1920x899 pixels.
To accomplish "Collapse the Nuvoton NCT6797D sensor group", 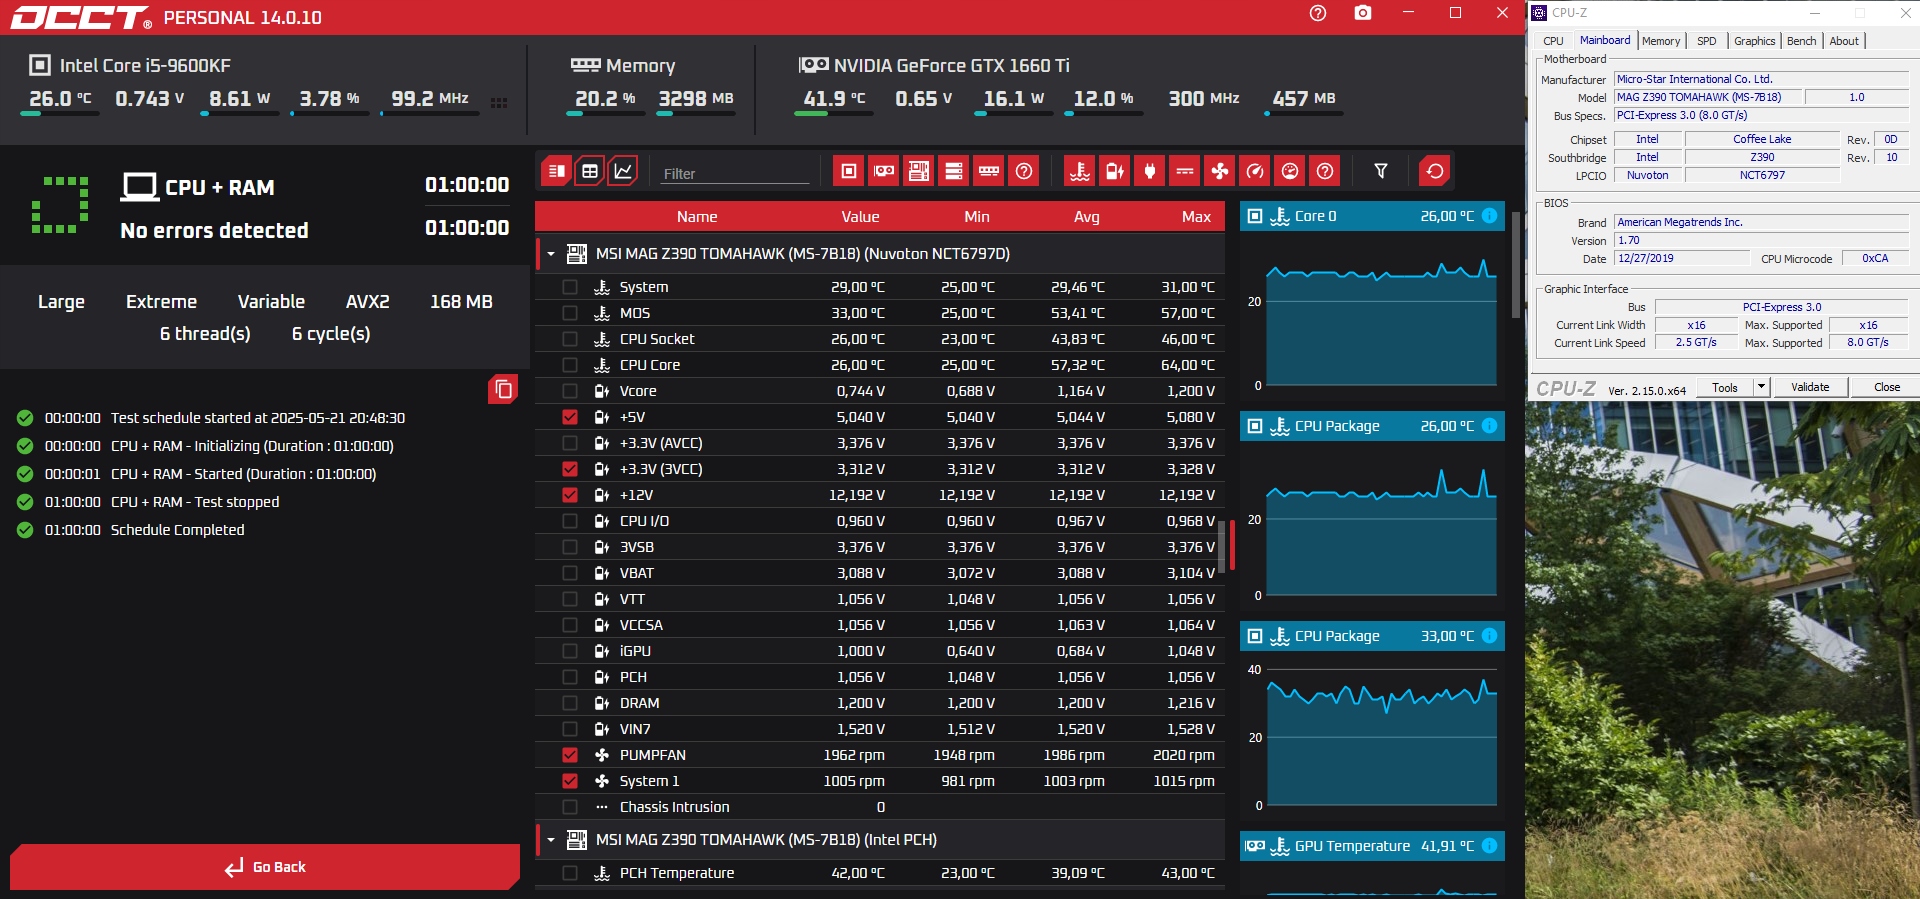I will coord(550,254).
